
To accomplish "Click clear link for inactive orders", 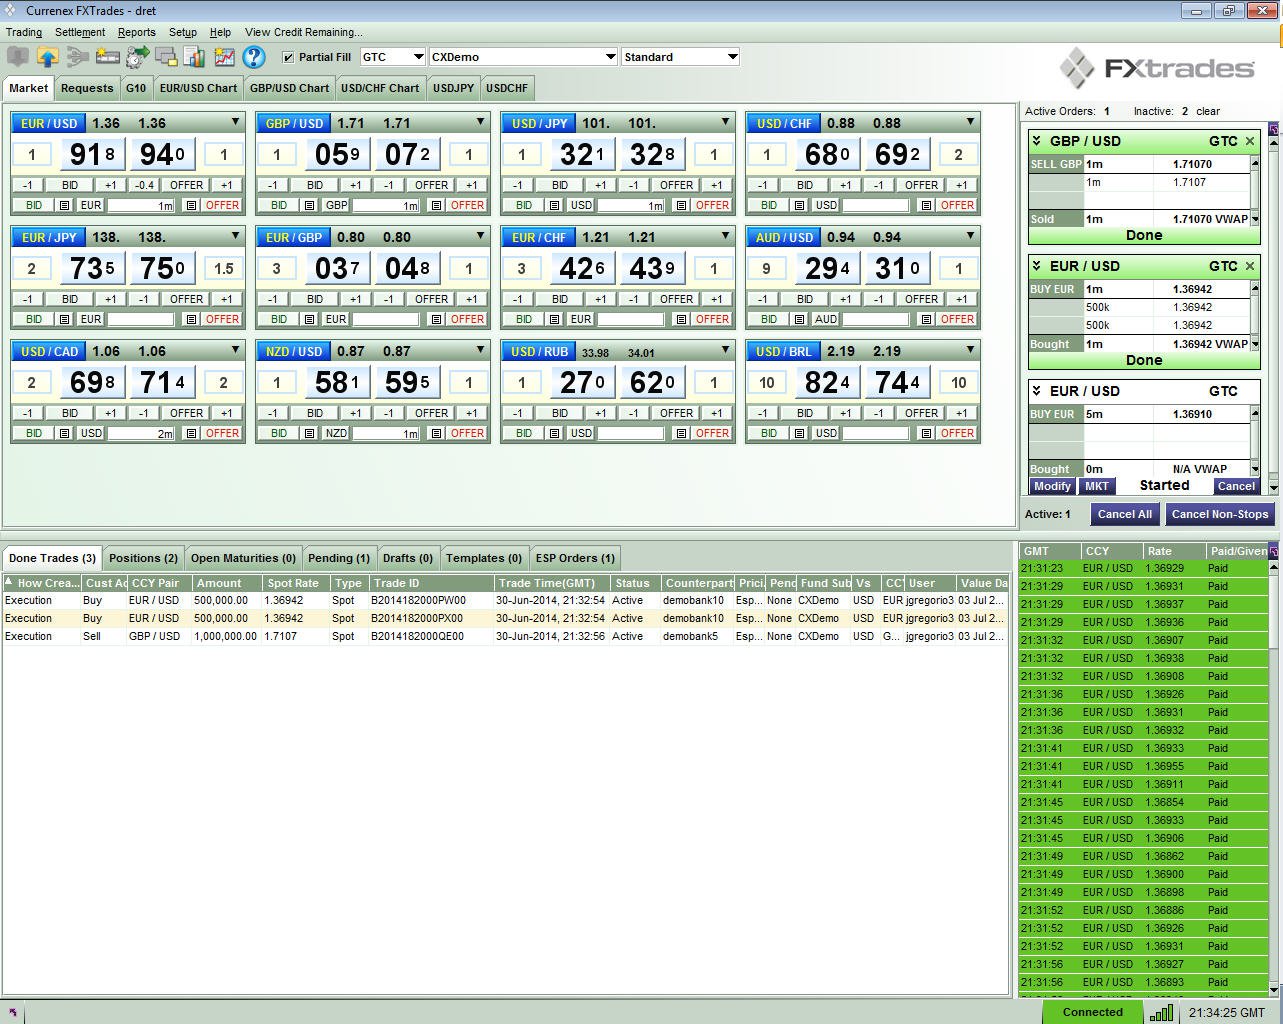I will [1208, 111].
